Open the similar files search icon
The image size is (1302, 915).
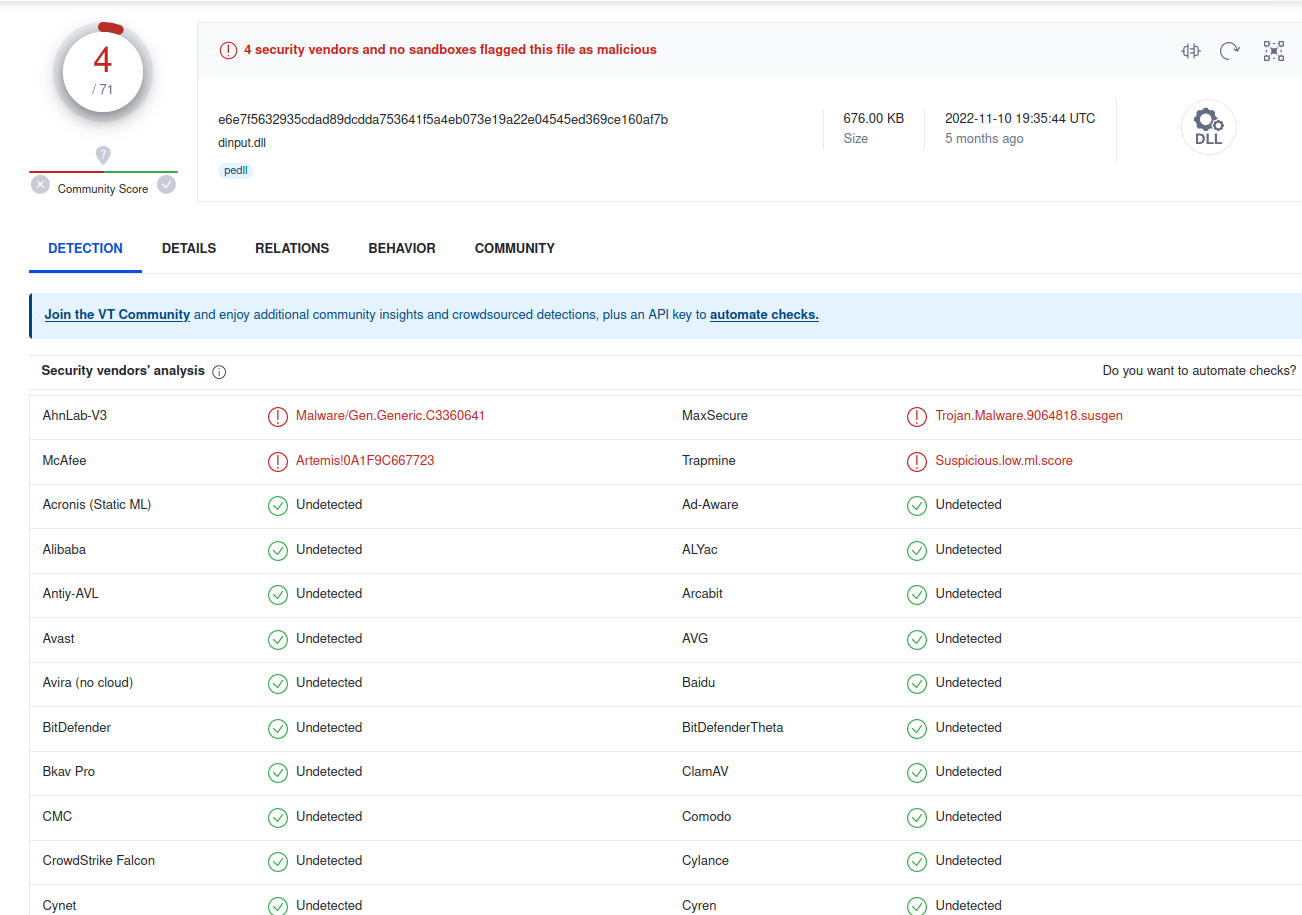[x=1190, y=51]
